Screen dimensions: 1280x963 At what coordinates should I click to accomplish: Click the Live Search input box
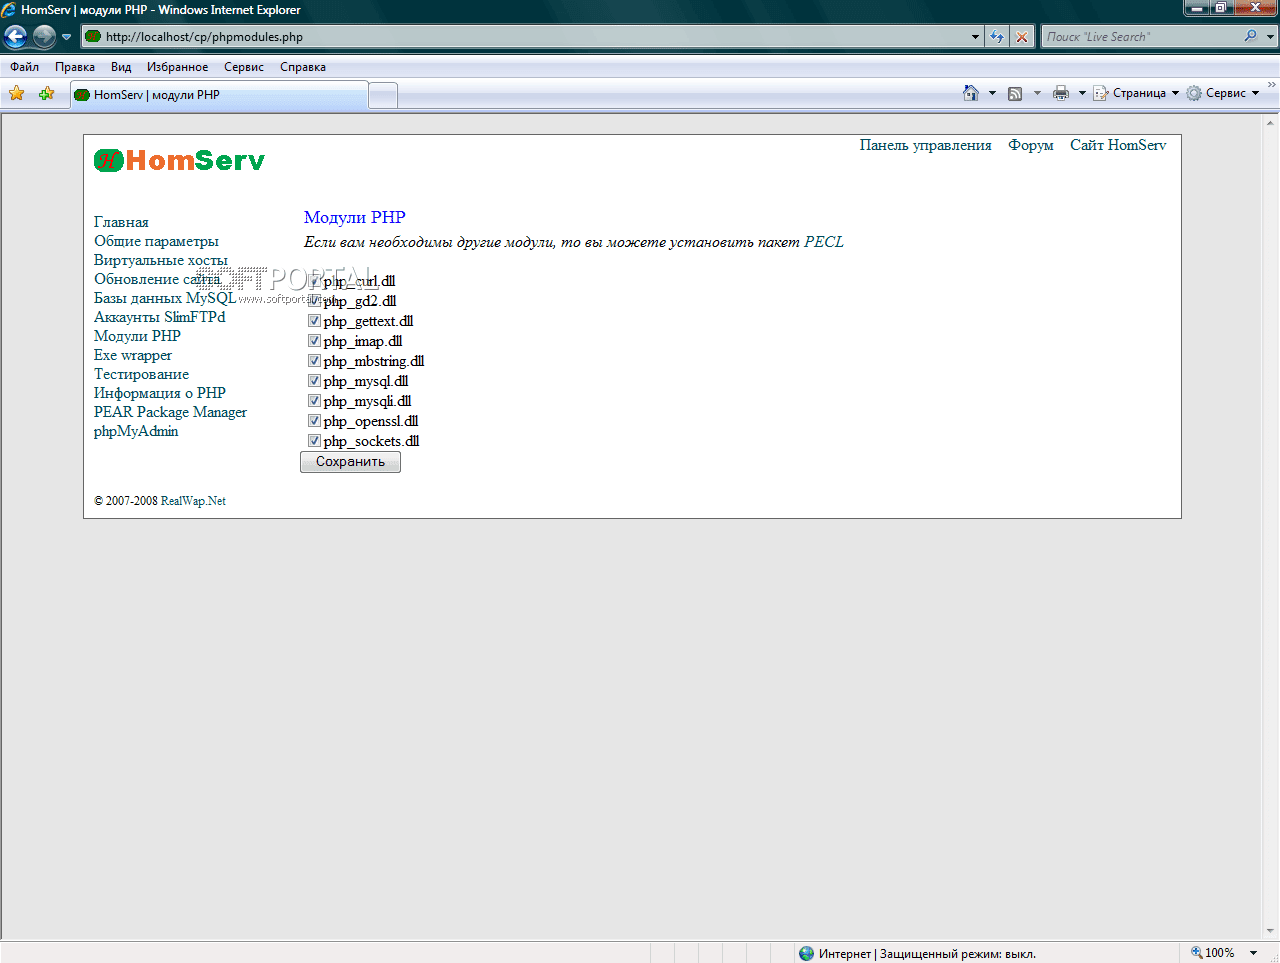pos(1141,37)
